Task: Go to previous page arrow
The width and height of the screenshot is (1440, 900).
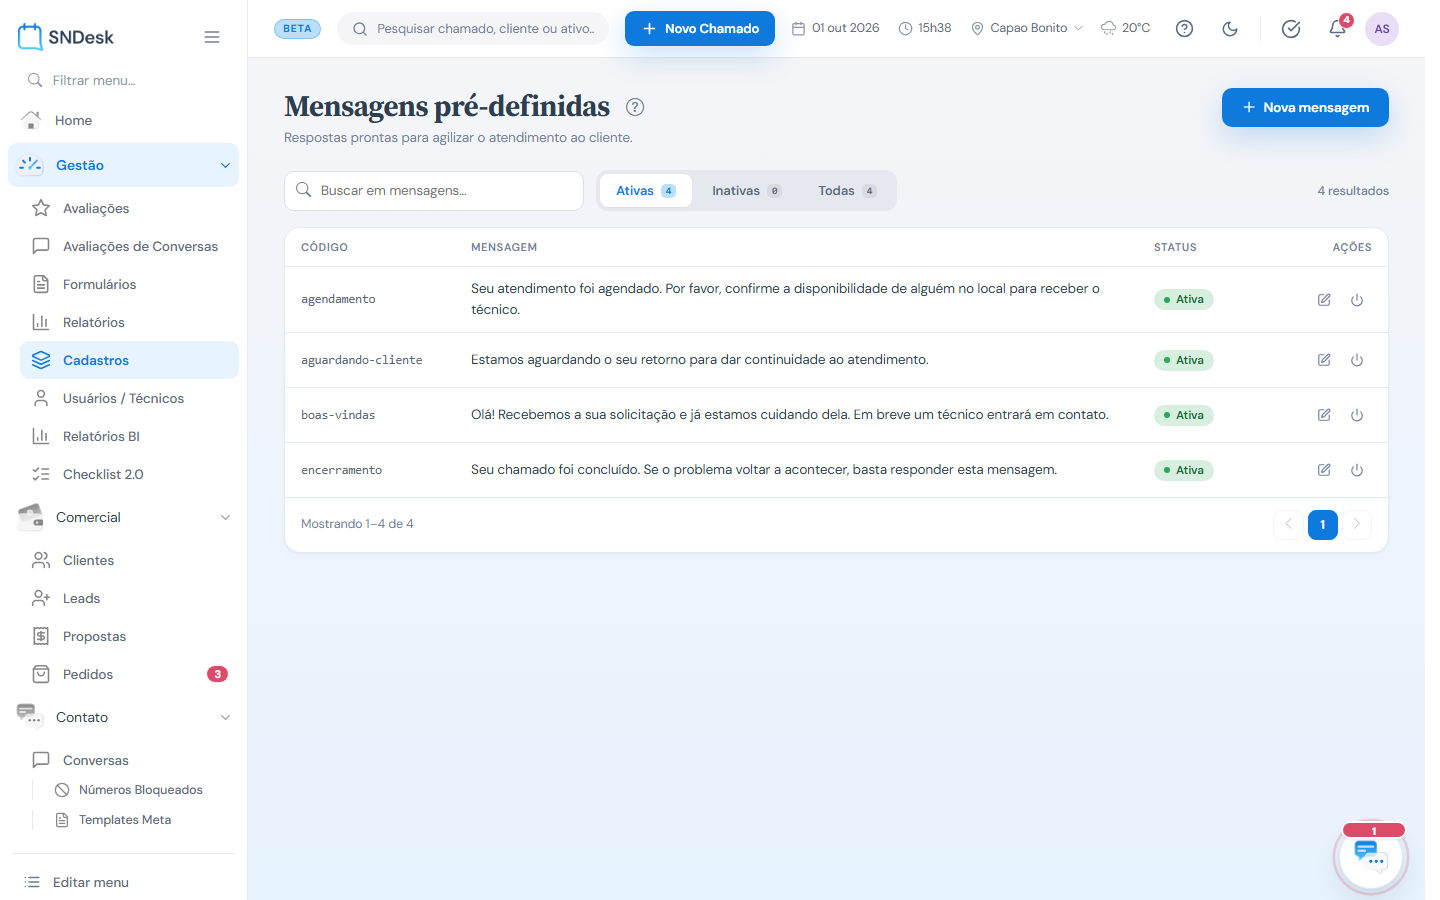Action: tap(1288, 524)
